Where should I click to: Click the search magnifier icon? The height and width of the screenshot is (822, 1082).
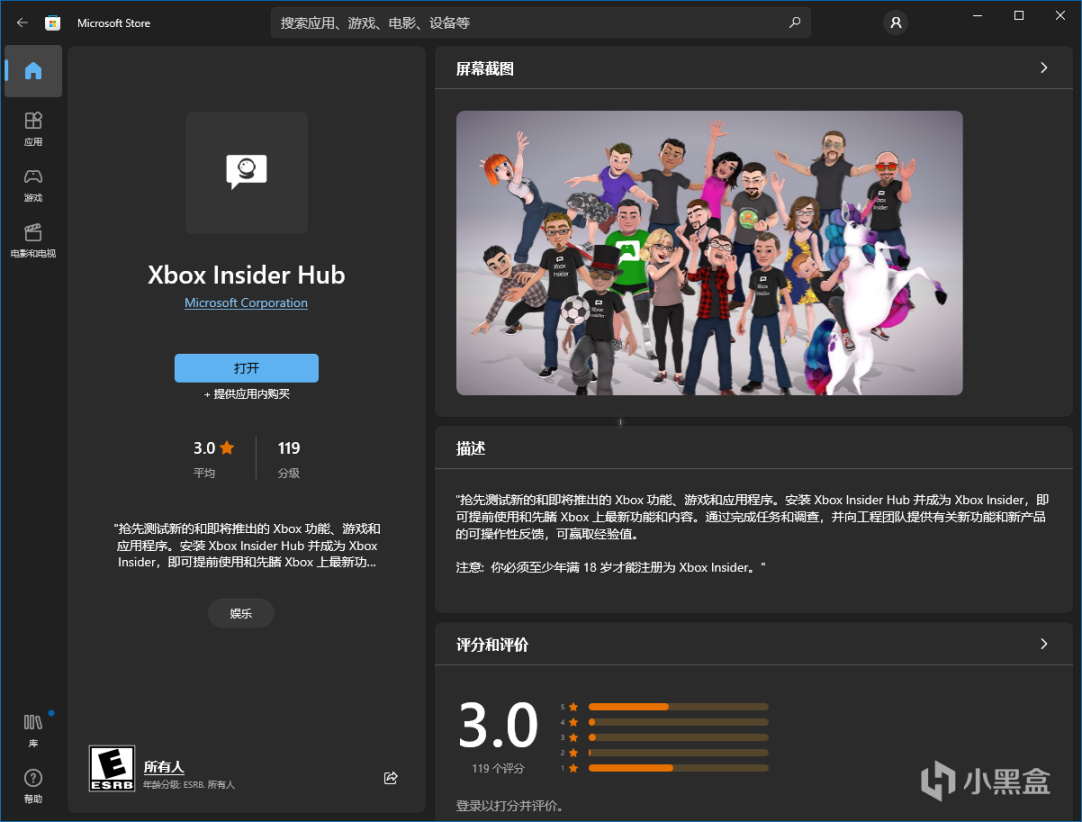point(794,23)
